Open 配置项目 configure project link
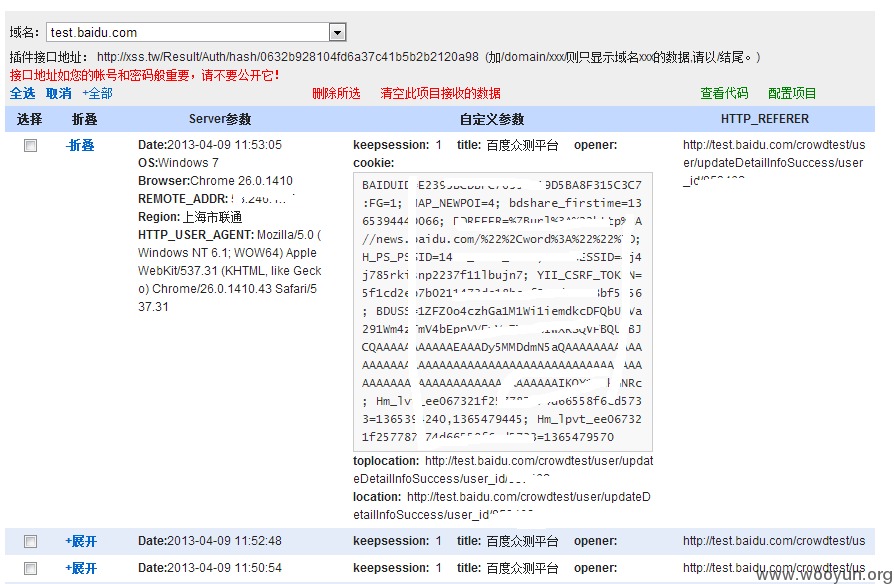 [792, 94]
